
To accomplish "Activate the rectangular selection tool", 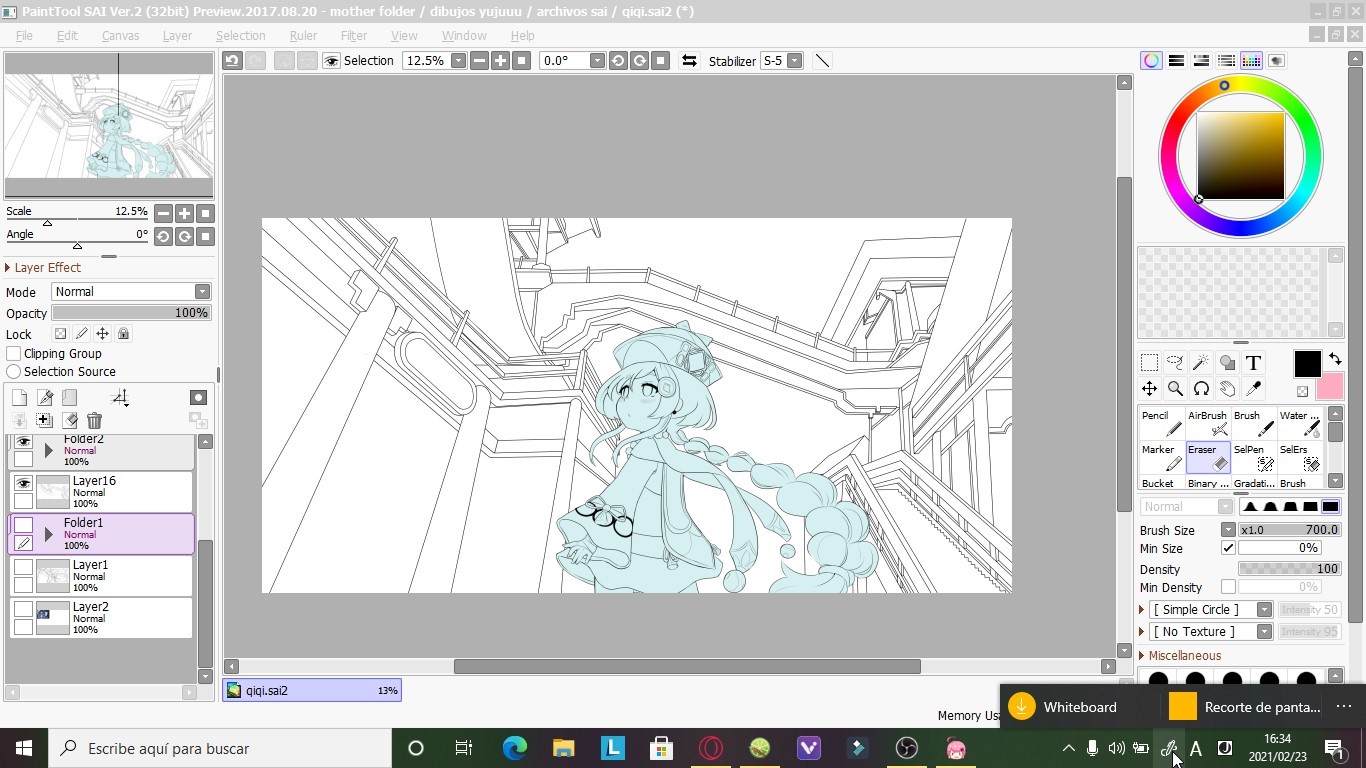I will pos(1150,363).
